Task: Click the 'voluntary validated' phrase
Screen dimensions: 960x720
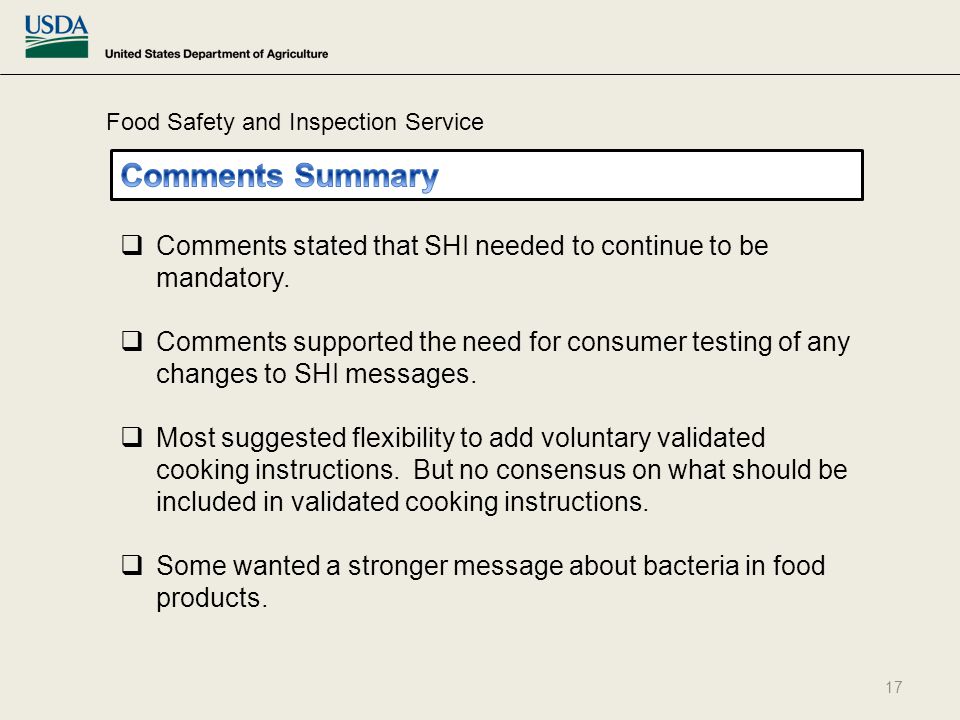Action: [x=653, y=438]
